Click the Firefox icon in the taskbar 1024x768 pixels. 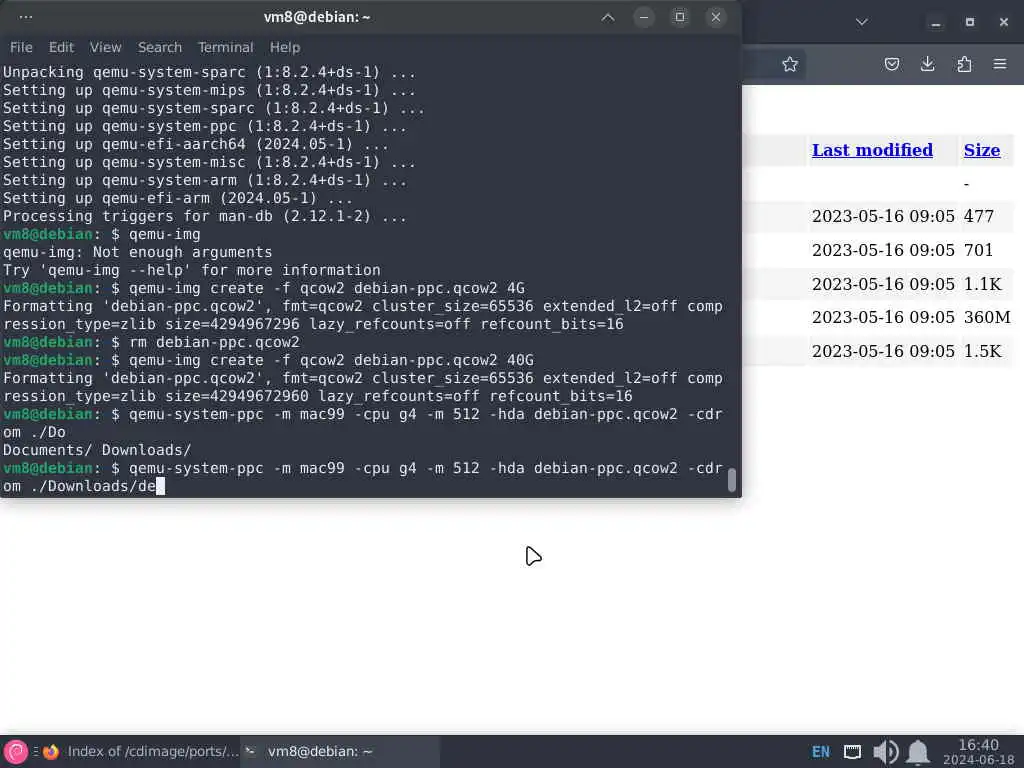(50, 752)
